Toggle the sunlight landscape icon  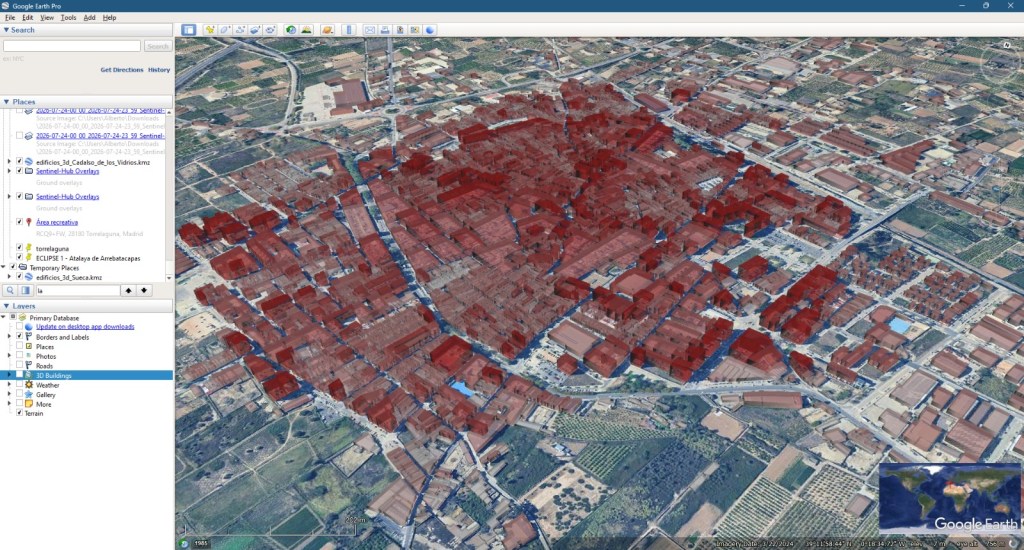[306, 29]
